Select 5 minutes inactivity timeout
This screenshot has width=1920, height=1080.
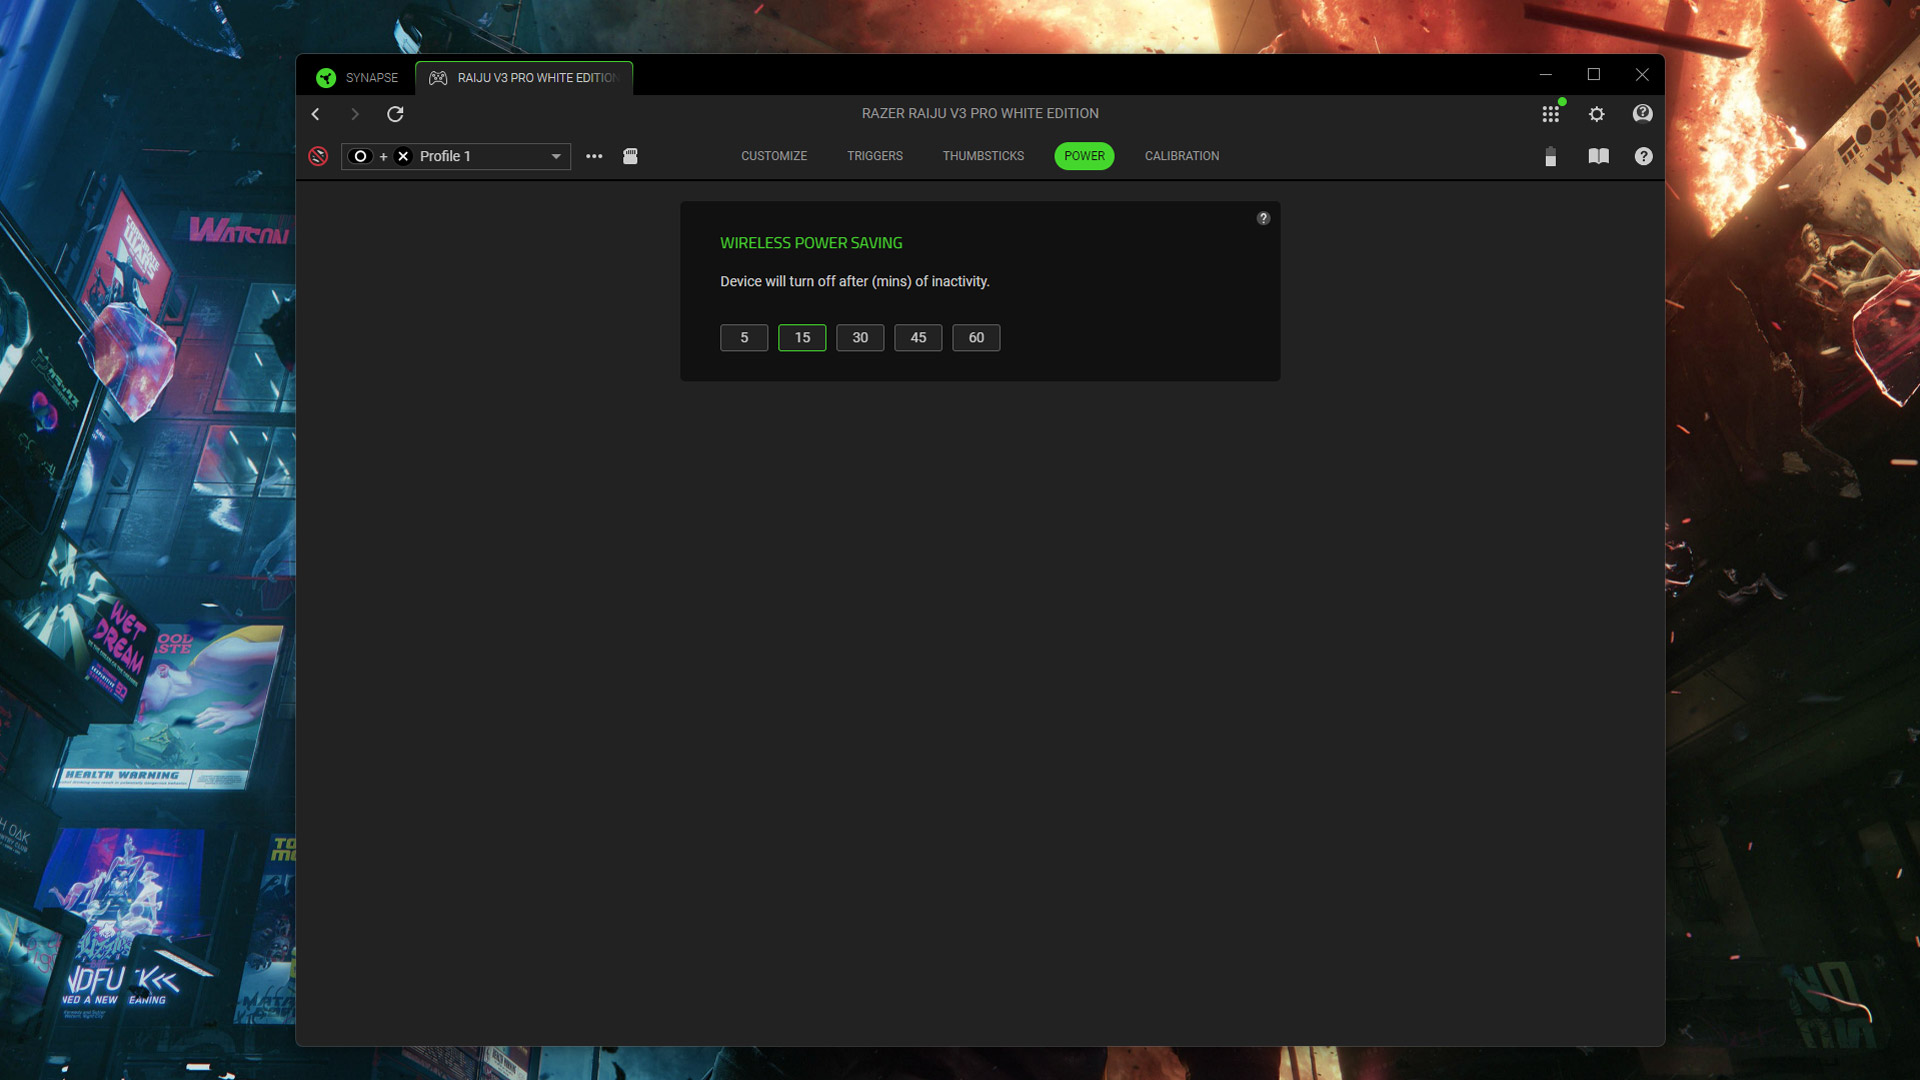click(x=744, y=338)
